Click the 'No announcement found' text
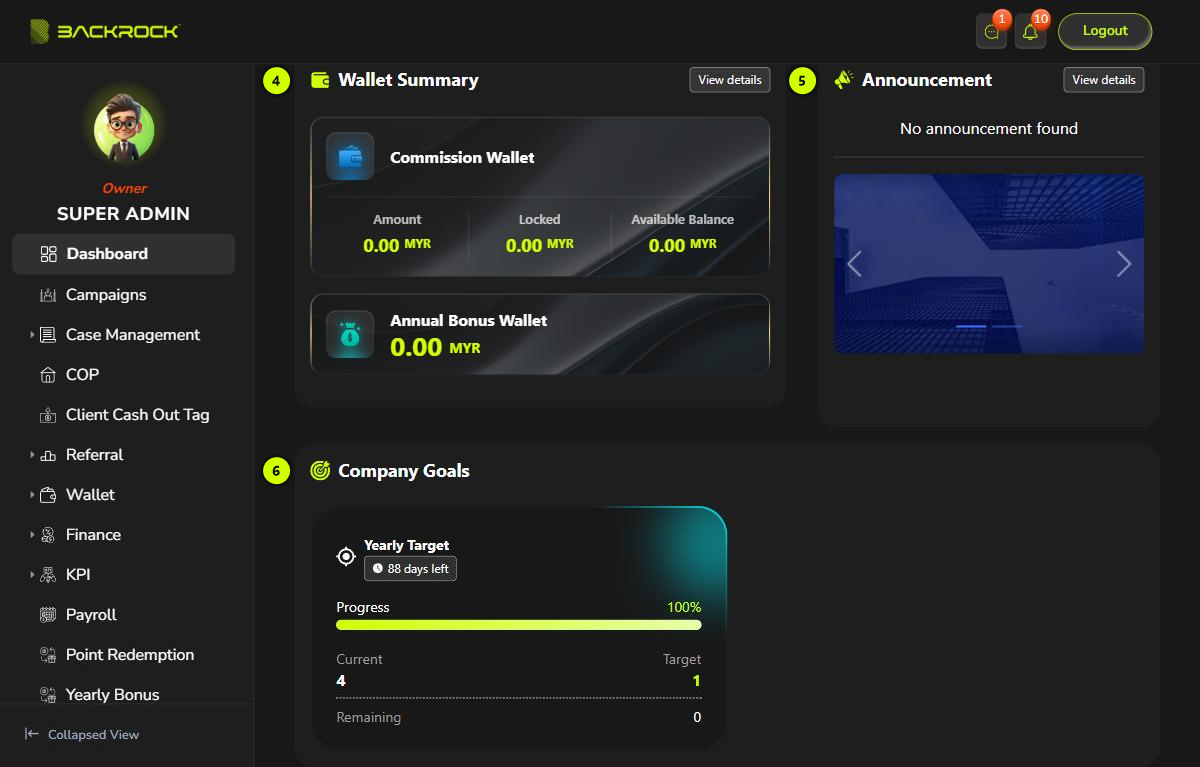 tap(989, 128)
